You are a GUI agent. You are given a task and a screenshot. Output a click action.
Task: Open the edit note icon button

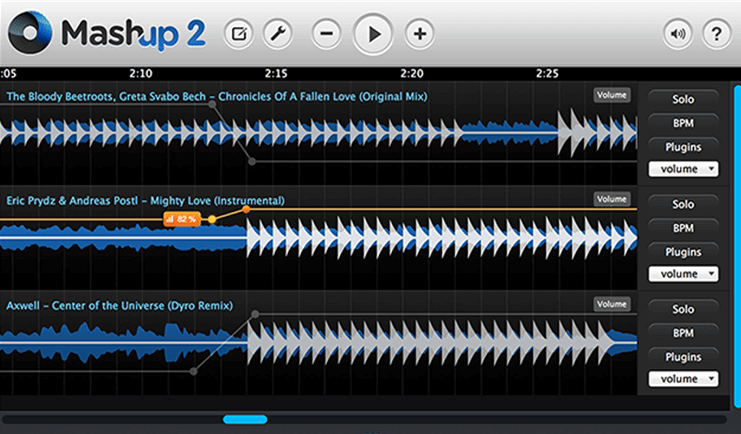pos(239,34)
